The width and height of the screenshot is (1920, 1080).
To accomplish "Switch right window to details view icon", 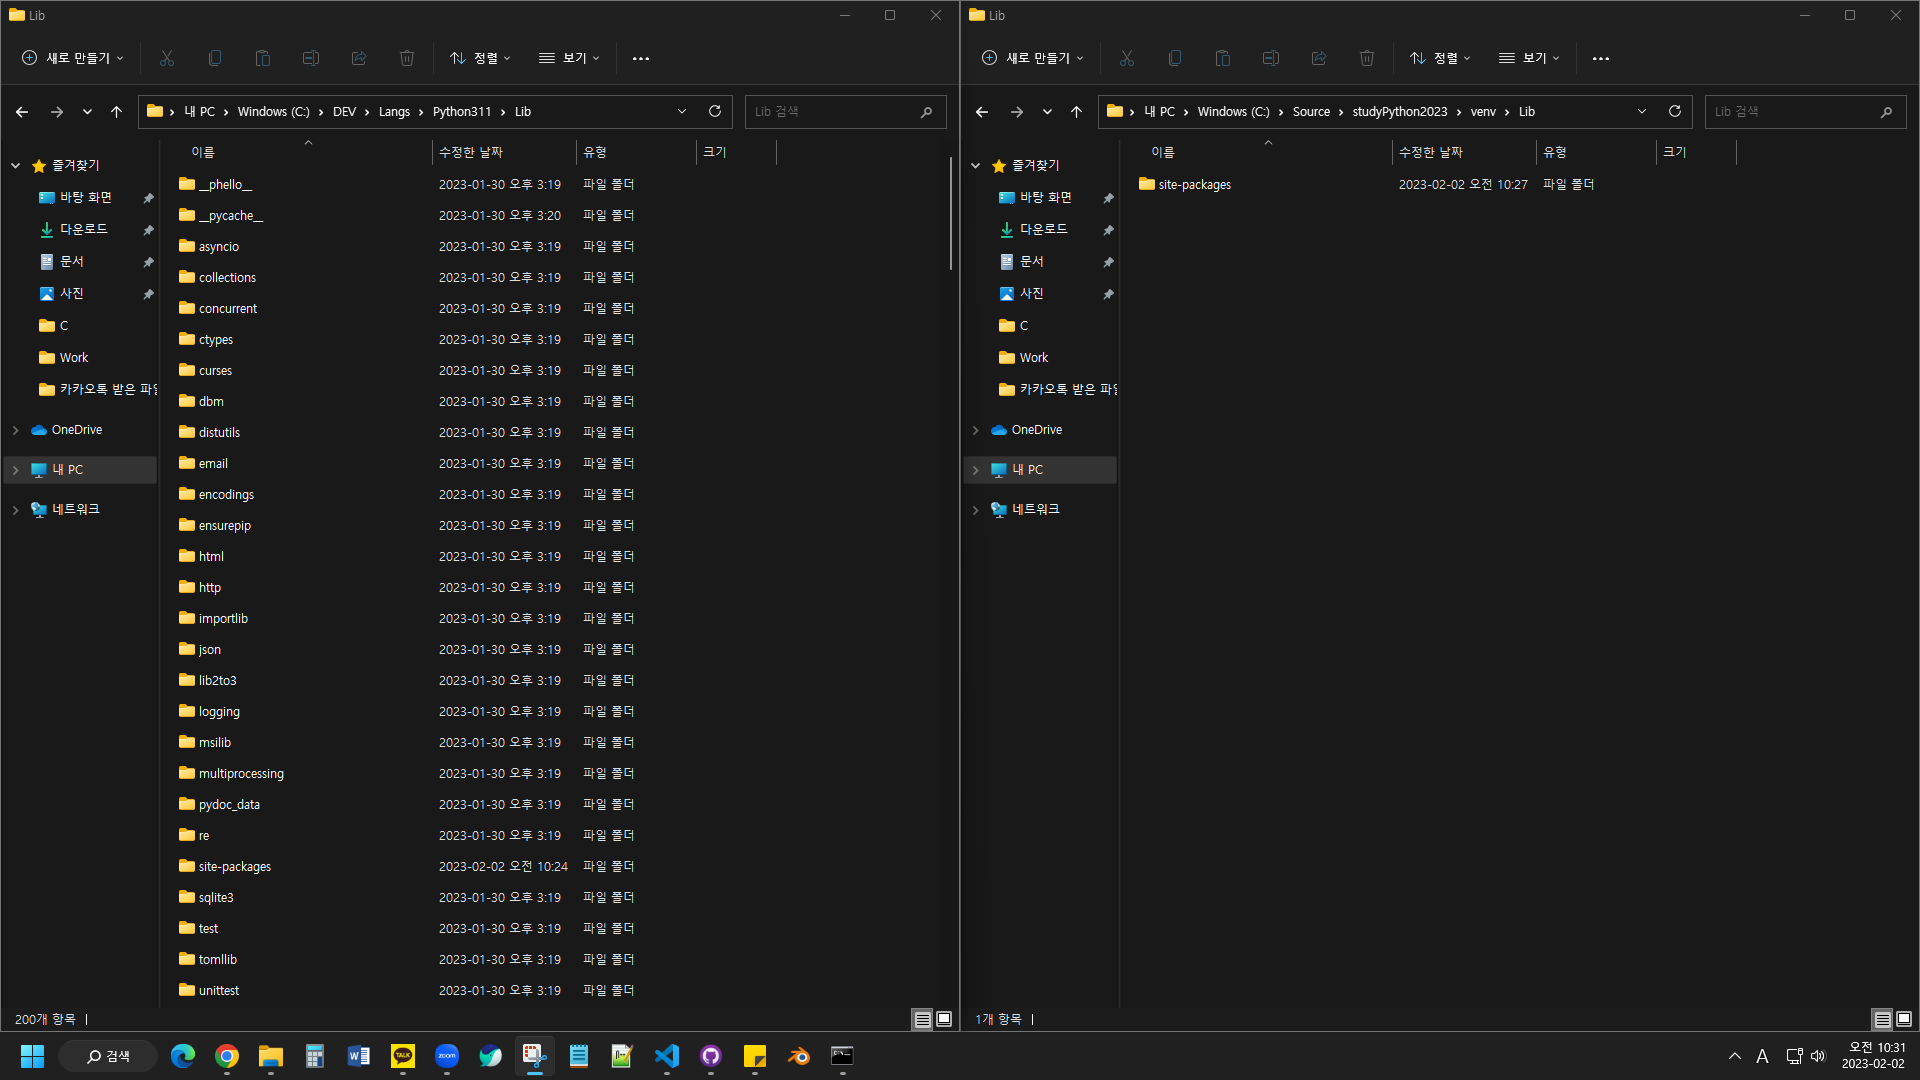I will pos(1882,1019).
